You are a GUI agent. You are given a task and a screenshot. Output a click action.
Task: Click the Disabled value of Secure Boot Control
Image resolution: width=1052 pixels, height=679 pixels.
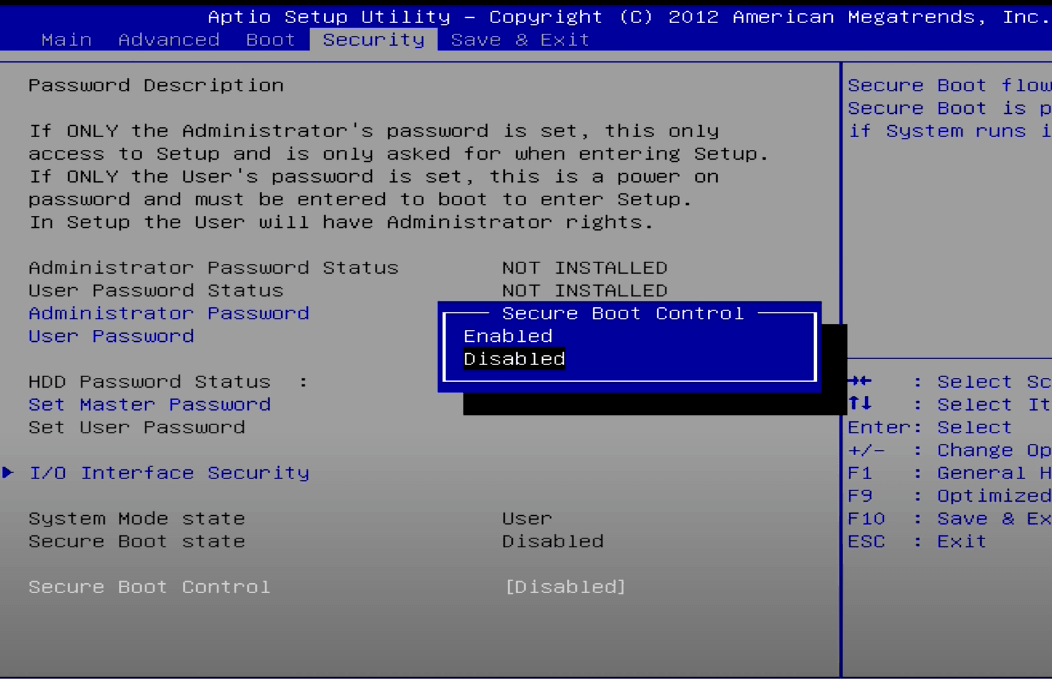pyautogui.click(x=567, y=586)
